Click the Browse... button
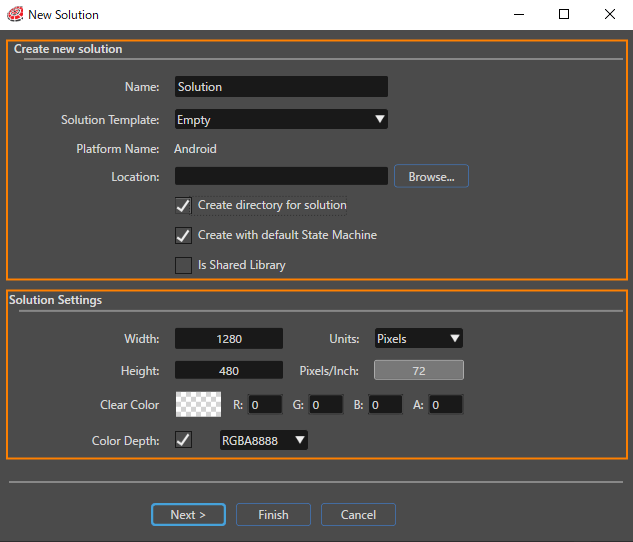Screen dimensions: 633x542 tap(431, 176)
